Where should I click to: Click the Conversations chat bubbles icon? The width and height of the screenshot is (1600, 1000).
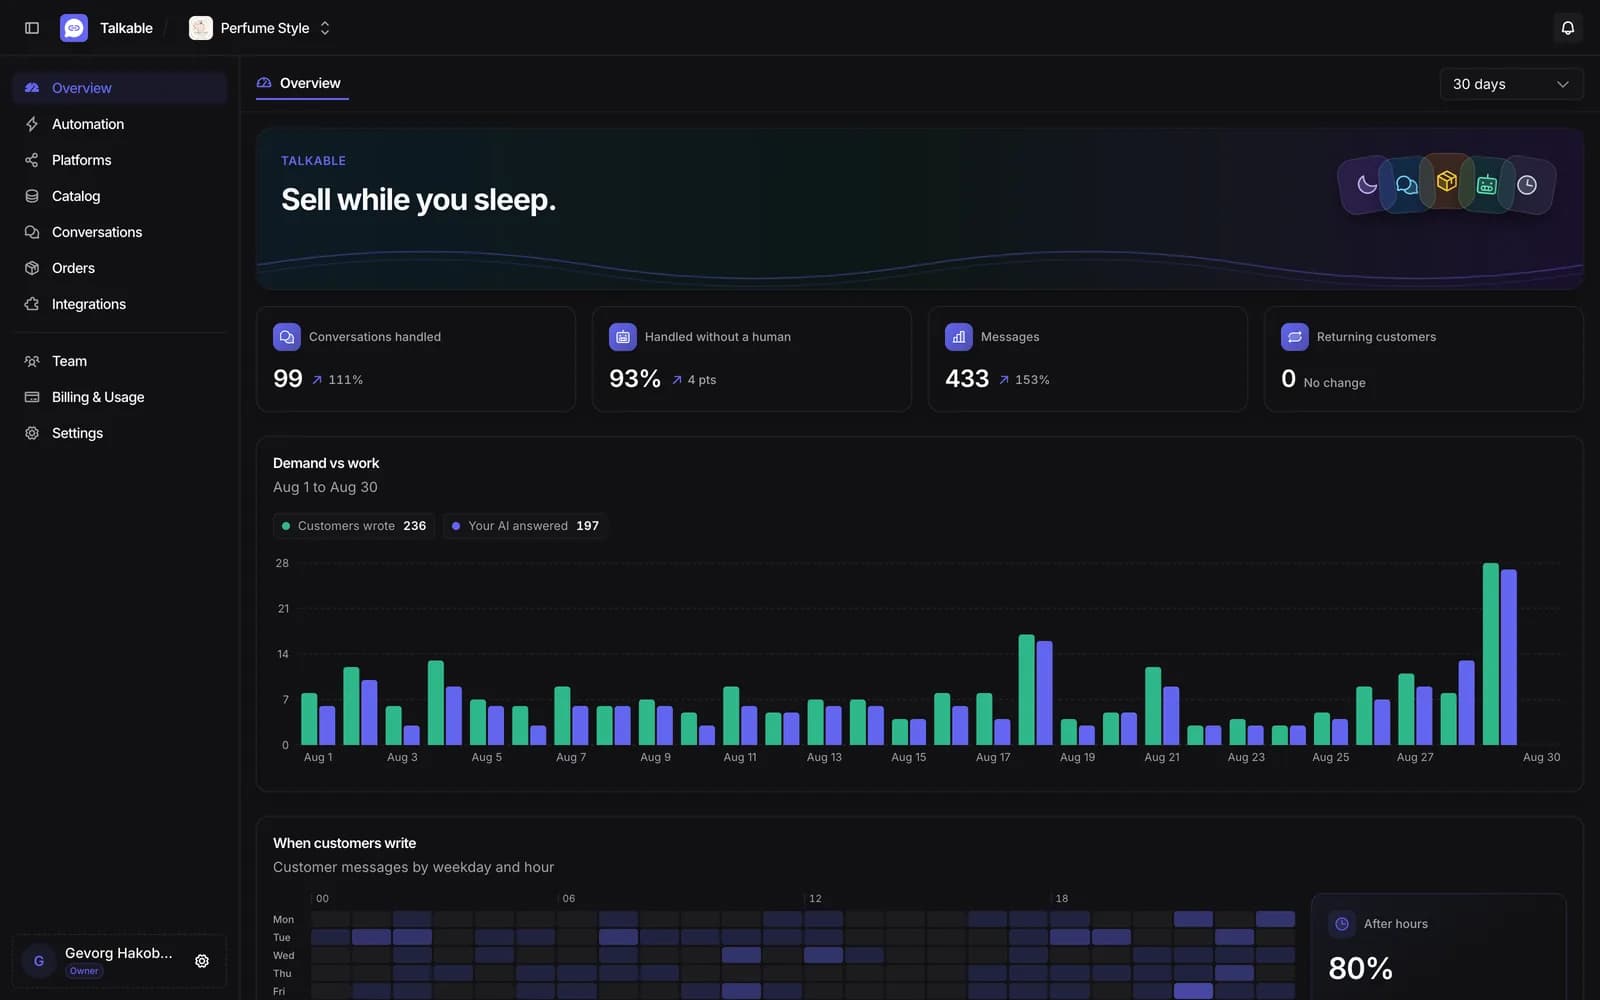click(32, 232)
